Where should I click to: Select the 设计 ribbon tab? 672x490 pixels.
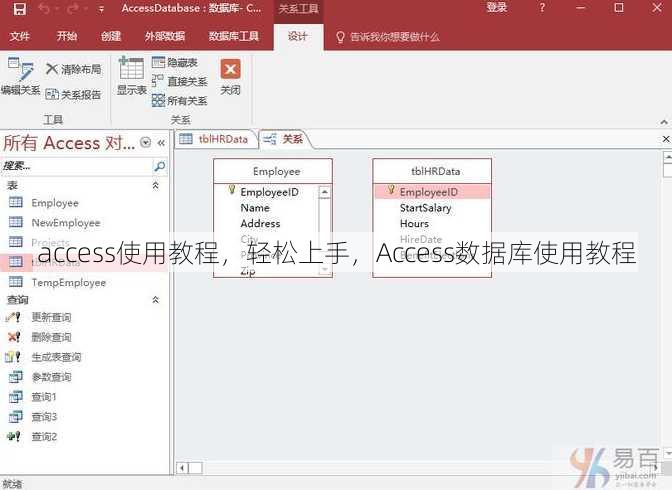[x=298, y=36]
